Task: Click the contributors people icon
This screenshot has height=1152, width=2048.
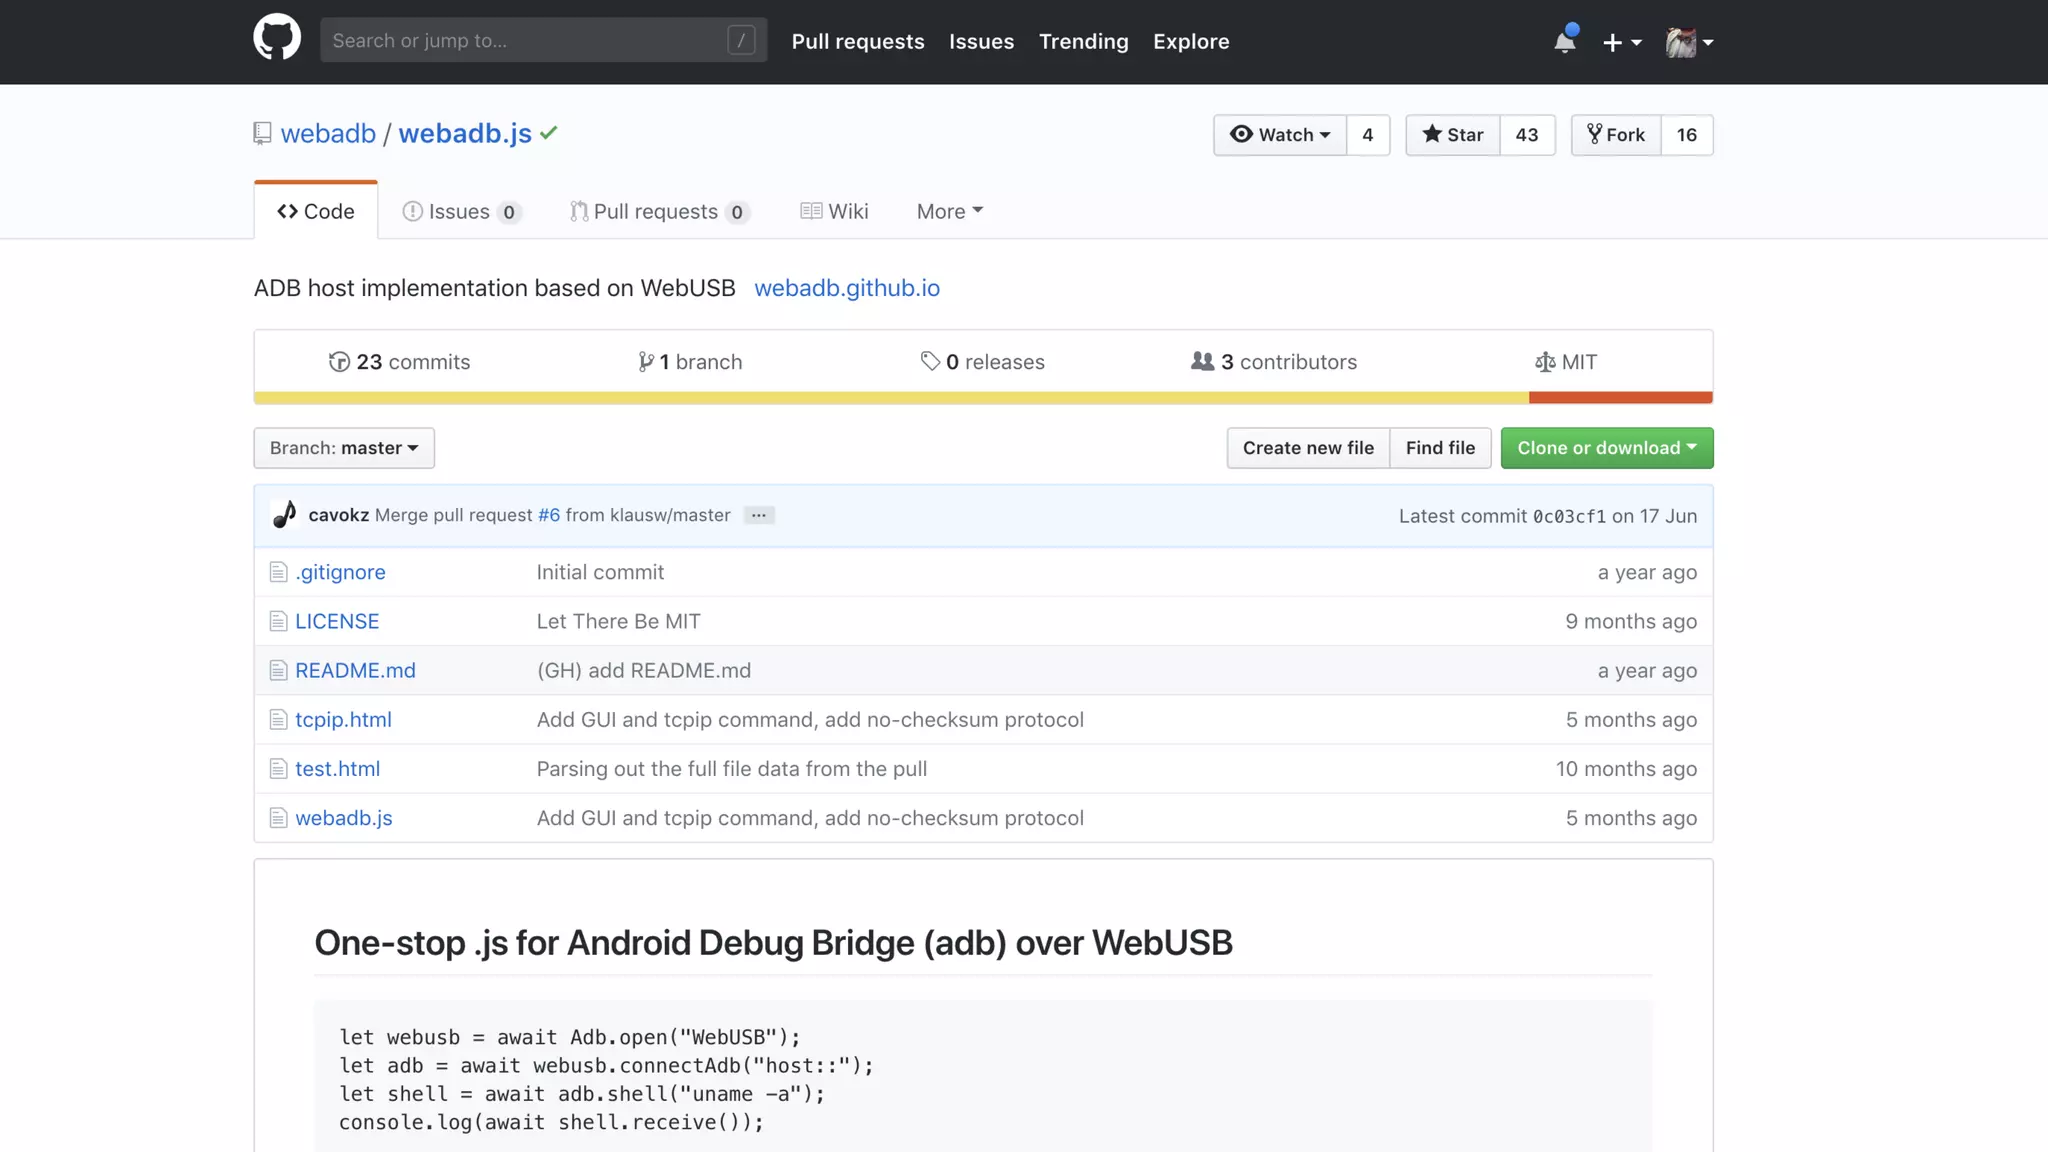Action: [x=1202, y=362]
